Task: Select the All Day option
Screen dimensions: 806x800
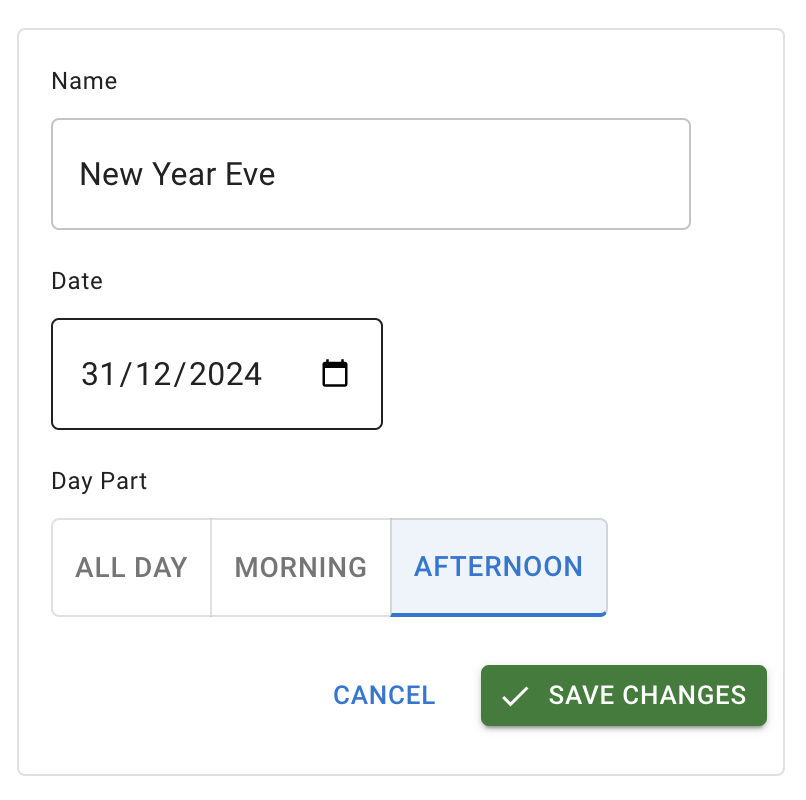Action: [x=132, y=567]
